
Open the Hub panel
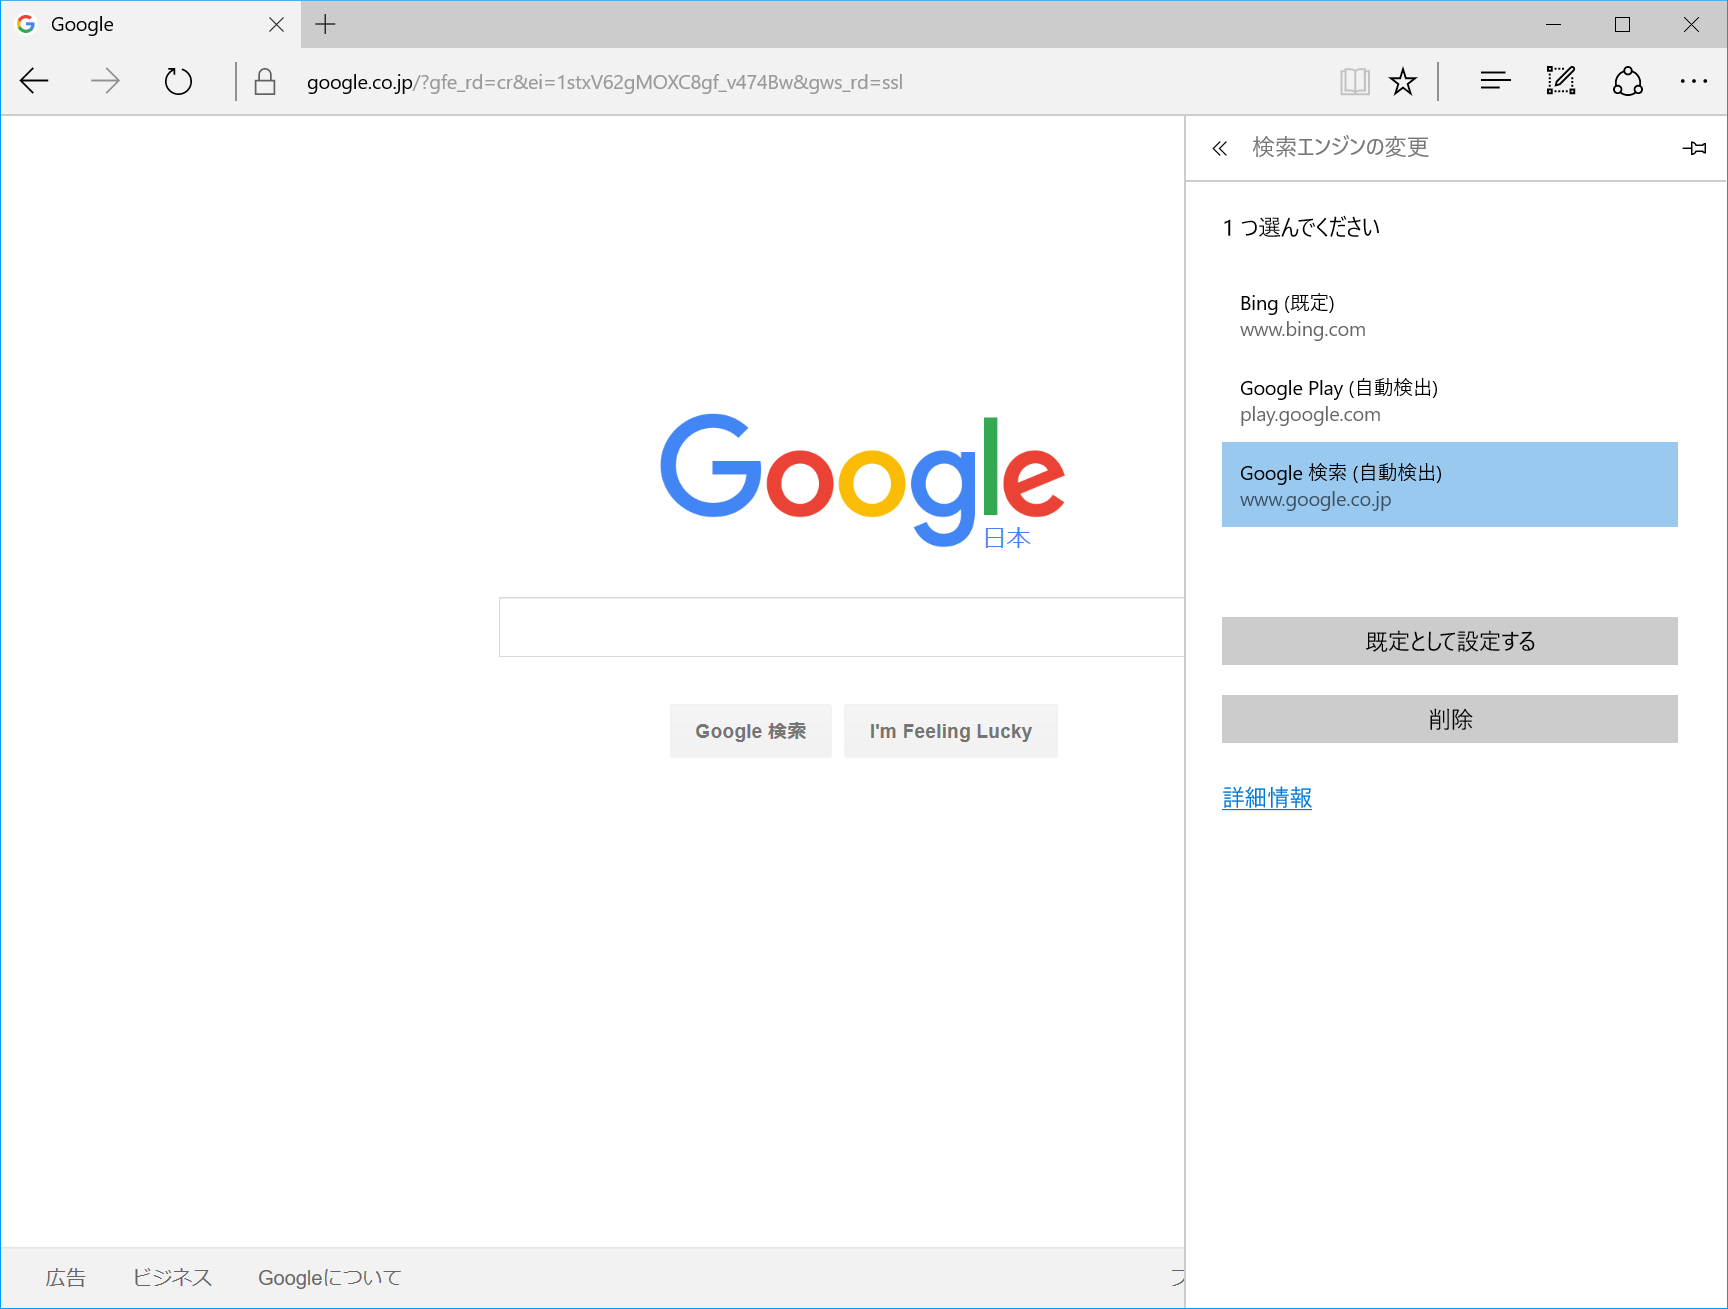tap(1494, 81)
